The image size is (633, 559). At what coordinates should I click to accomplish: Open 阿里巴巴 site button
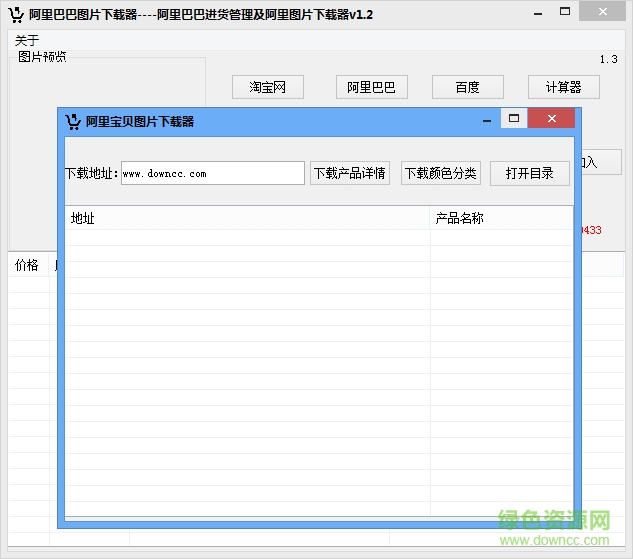371,87
